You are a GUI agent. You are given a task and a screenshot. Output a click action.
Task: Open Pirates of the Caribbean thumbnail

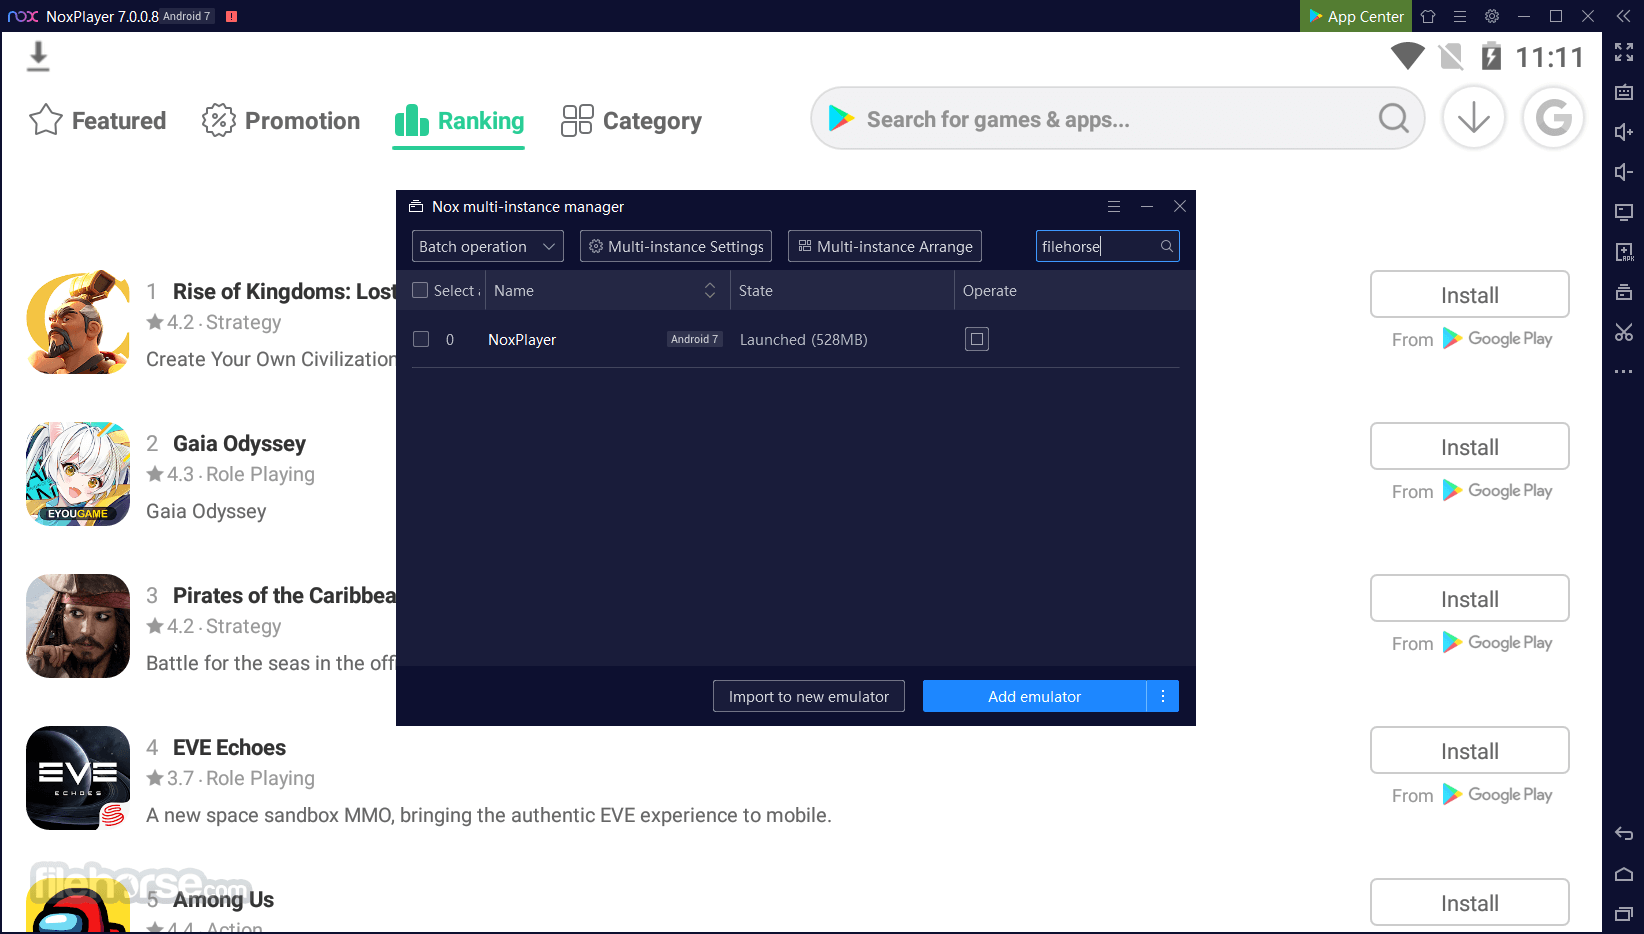tap(78, 626)
